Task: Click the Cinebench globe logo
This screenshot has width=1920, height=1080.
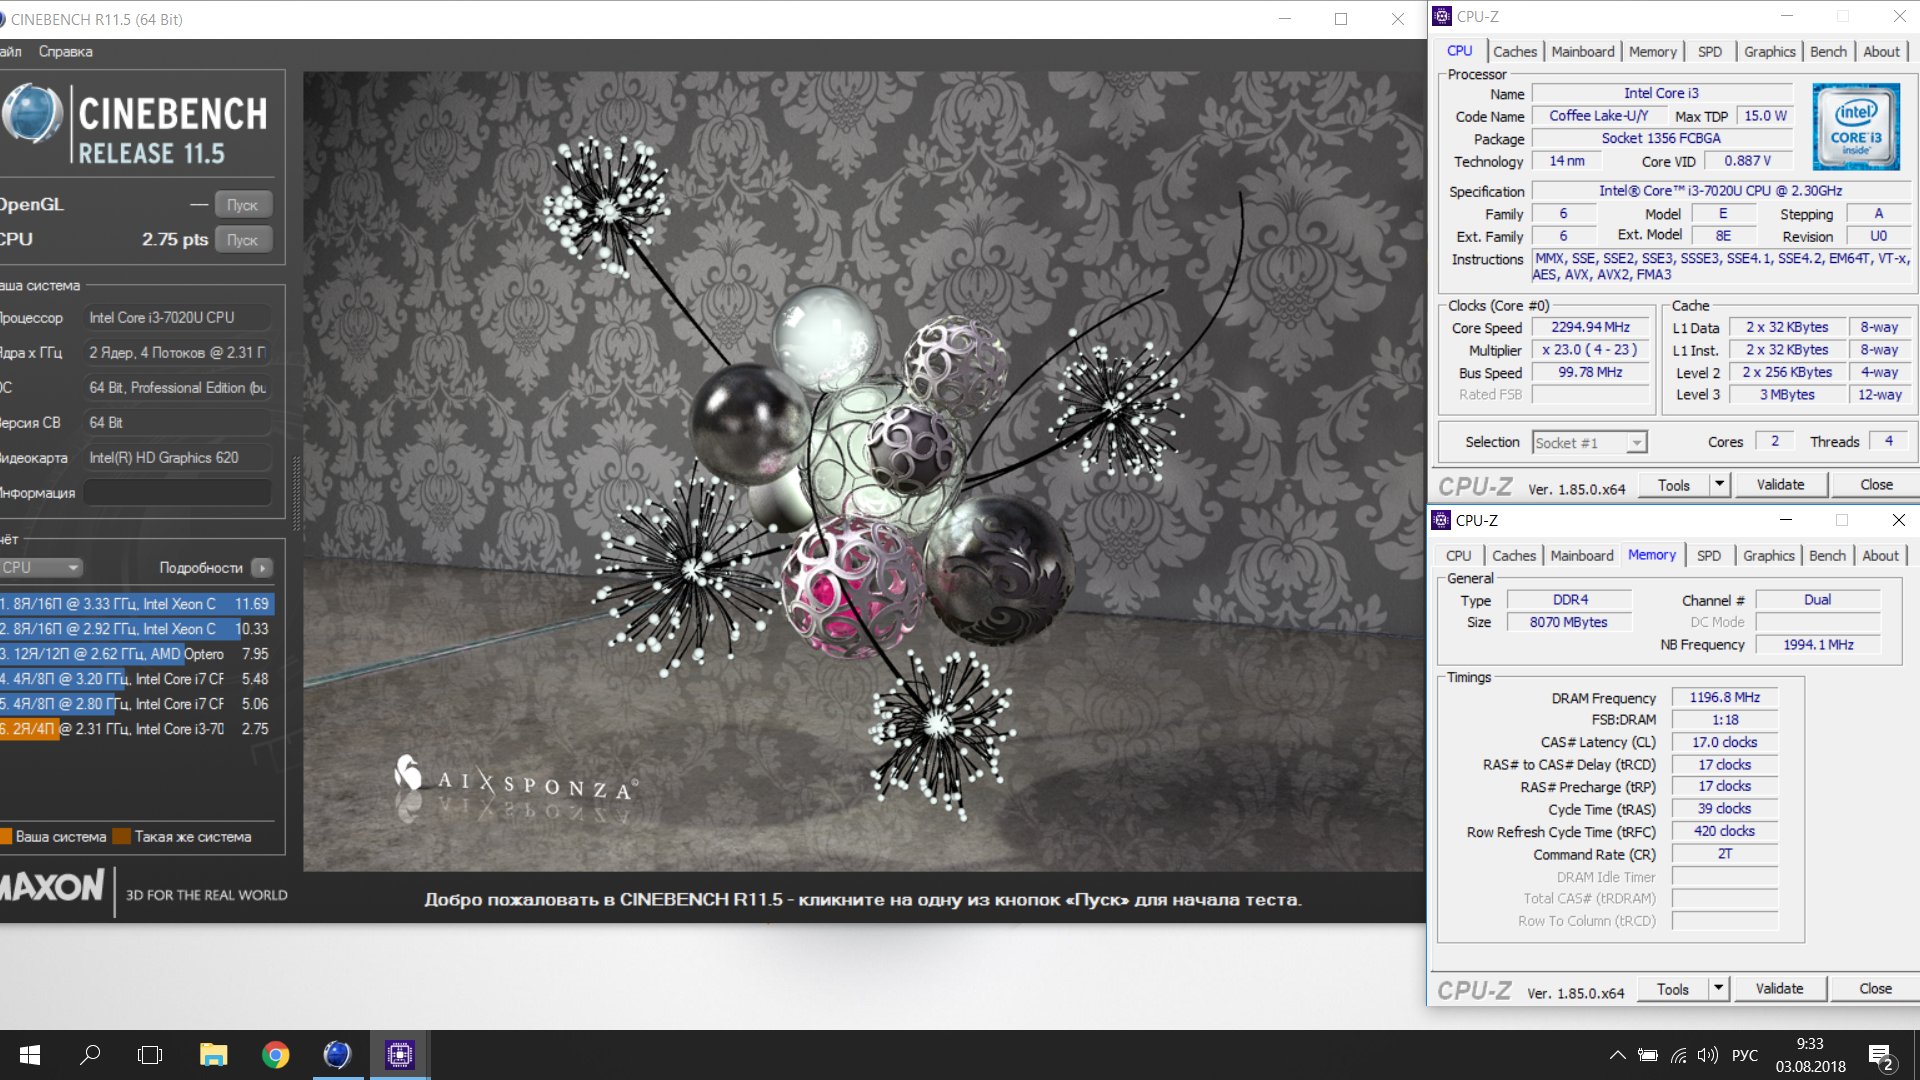Action: pos(32,113)
